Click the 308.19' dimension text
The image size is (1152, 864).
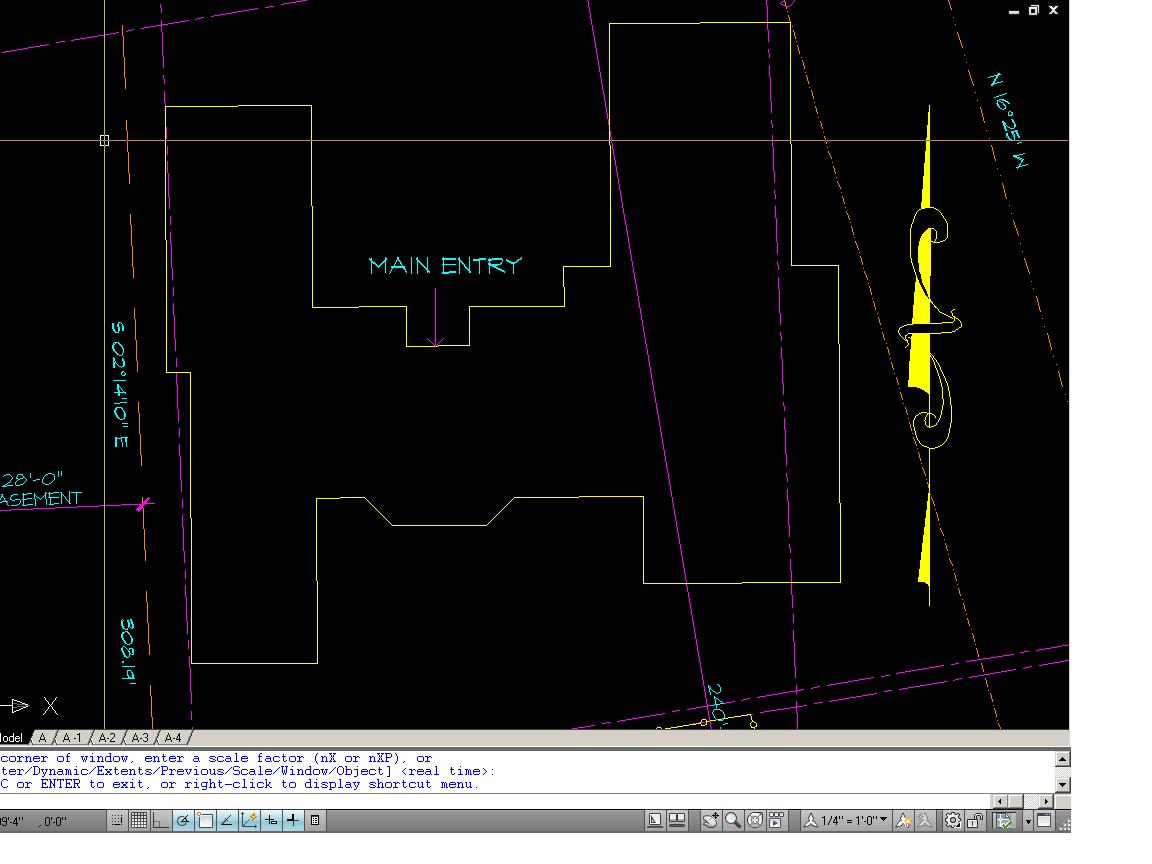[x=129, y=651]
